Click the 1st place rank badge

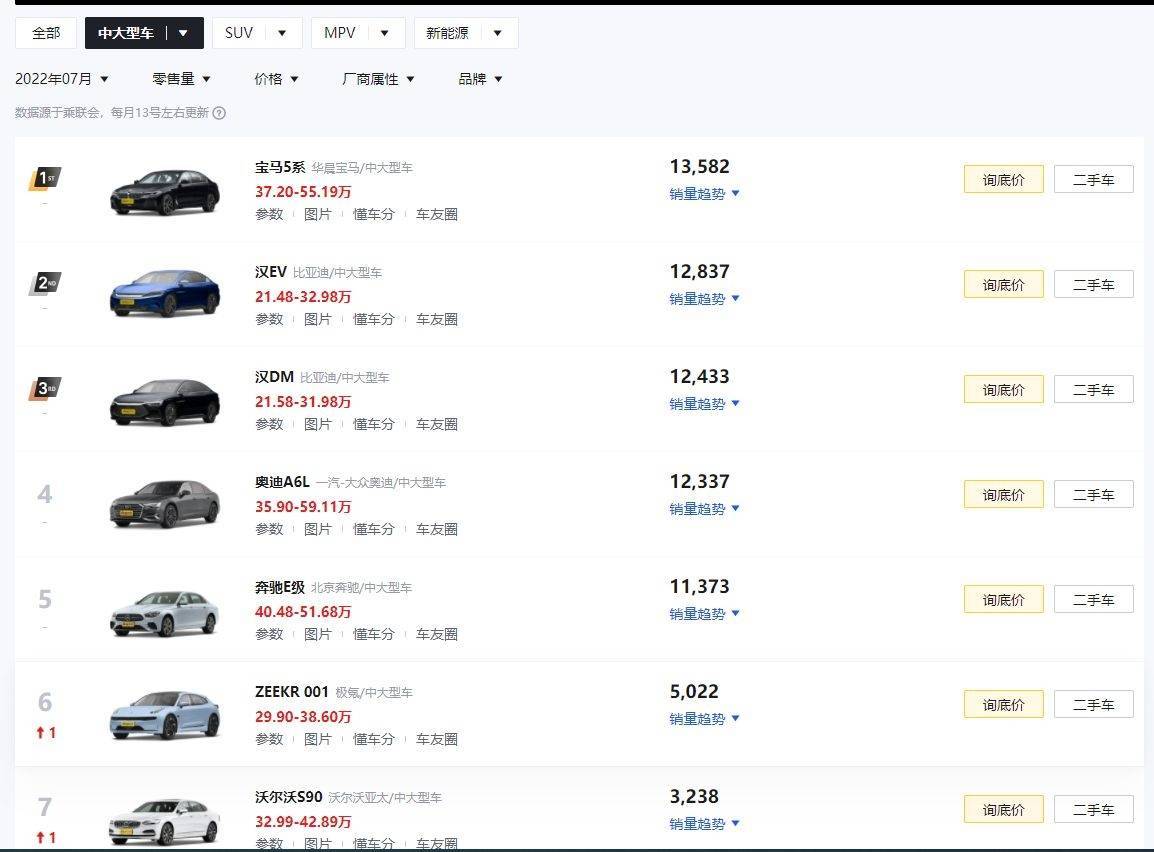pos(45,178)
